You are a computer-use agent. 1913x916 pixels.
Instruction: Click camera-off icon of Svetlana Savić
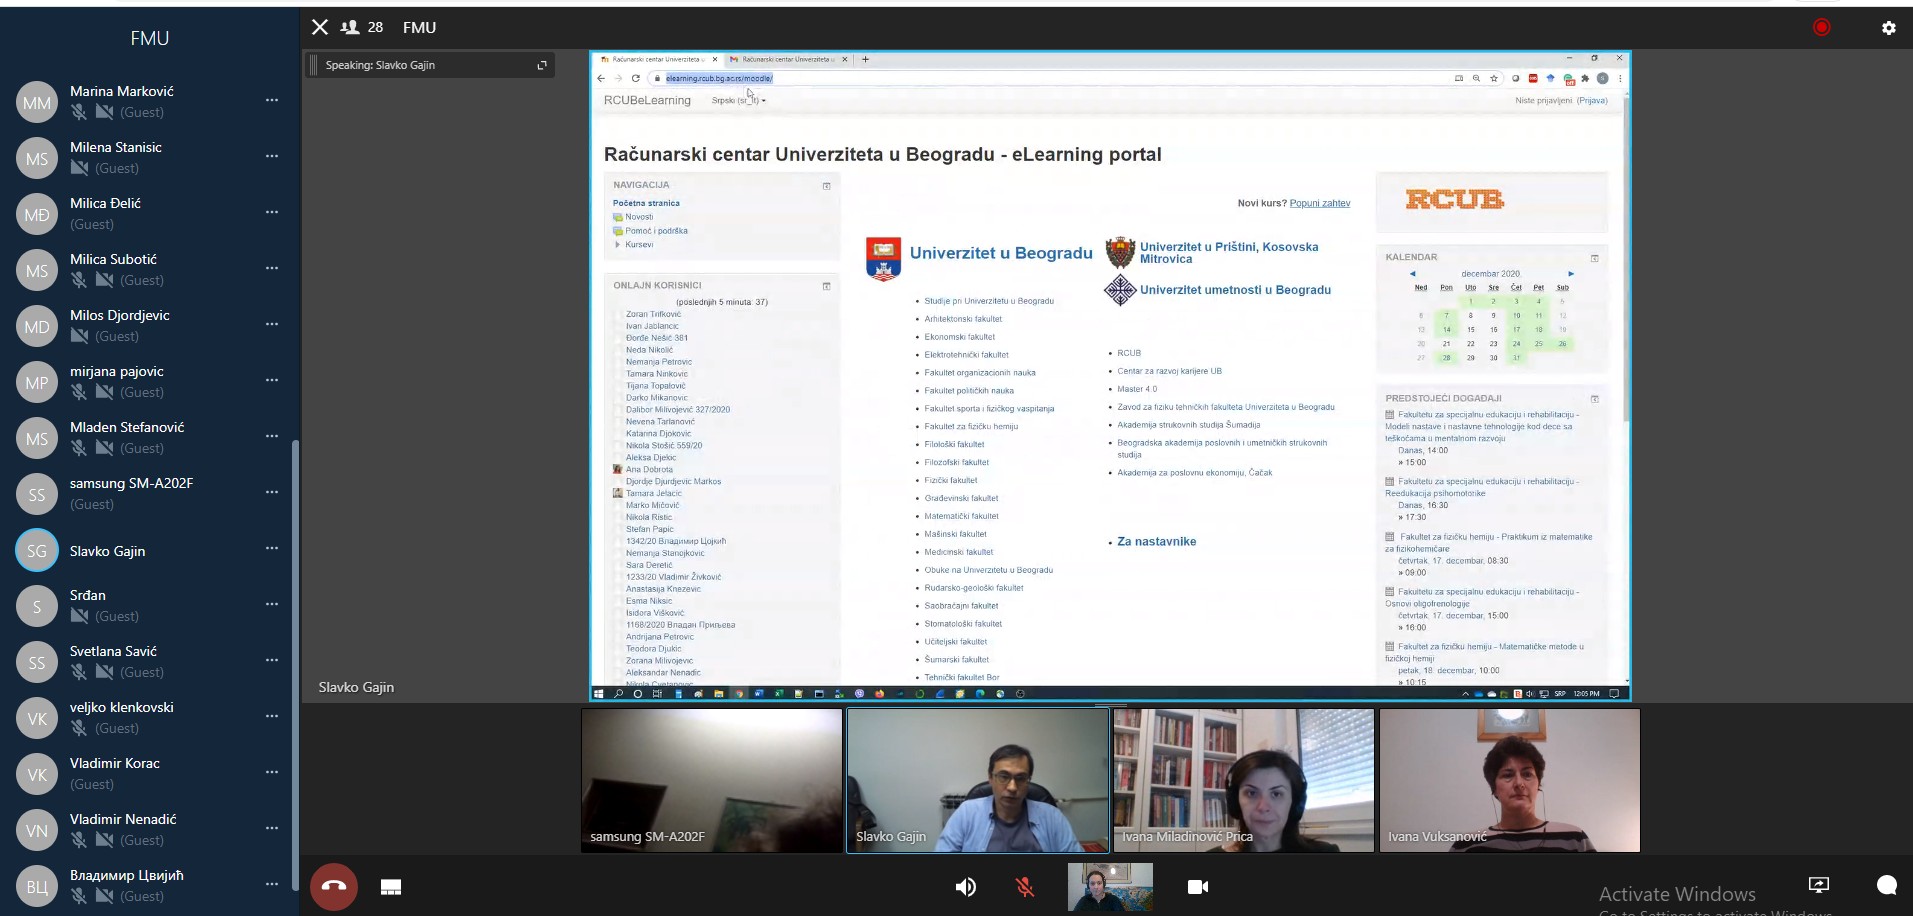pos(104,672)
